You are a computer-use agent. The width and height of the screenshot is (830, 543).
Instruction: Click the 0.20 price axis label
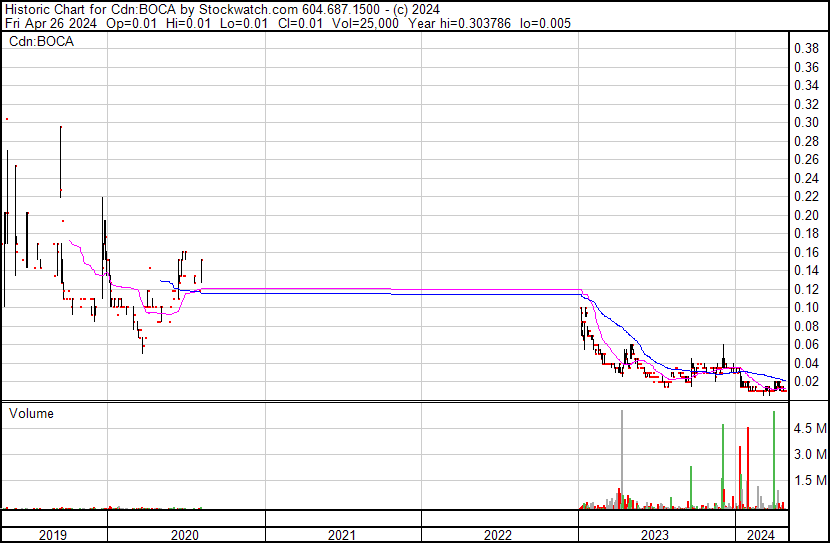pos(806,215)
